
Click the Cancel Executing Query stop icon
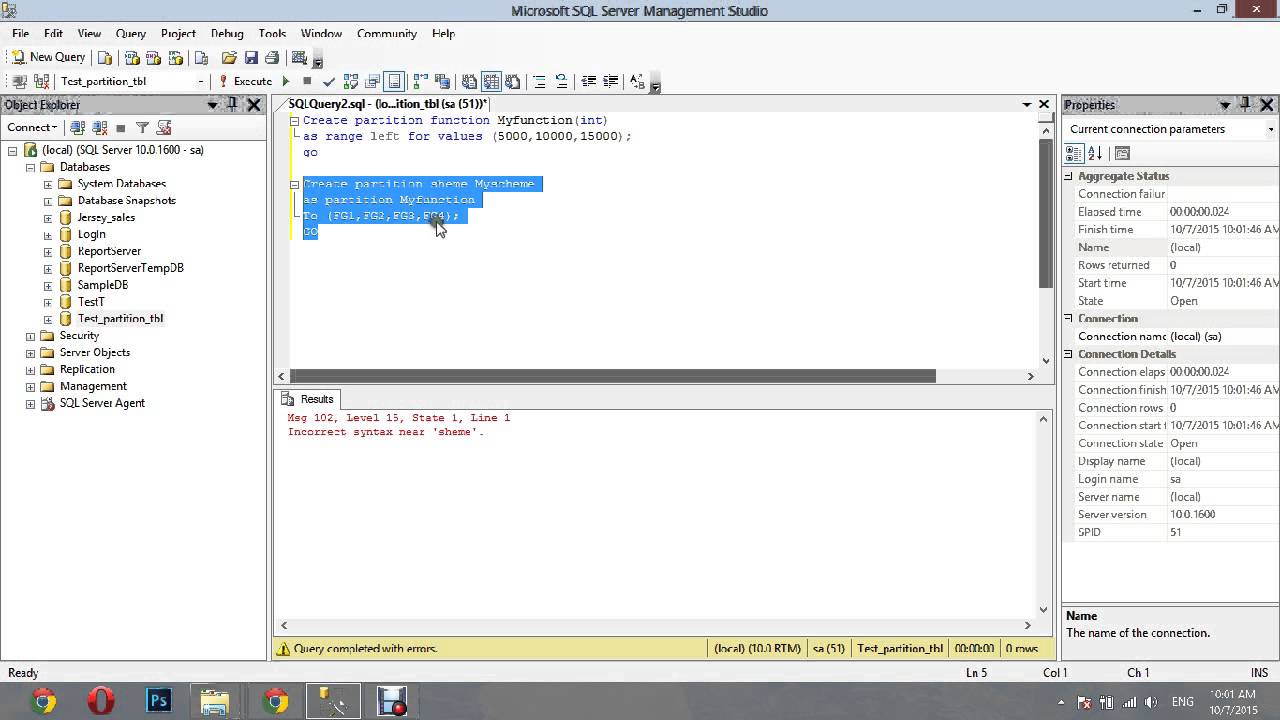pyautogui.click(x=307, y=81)
